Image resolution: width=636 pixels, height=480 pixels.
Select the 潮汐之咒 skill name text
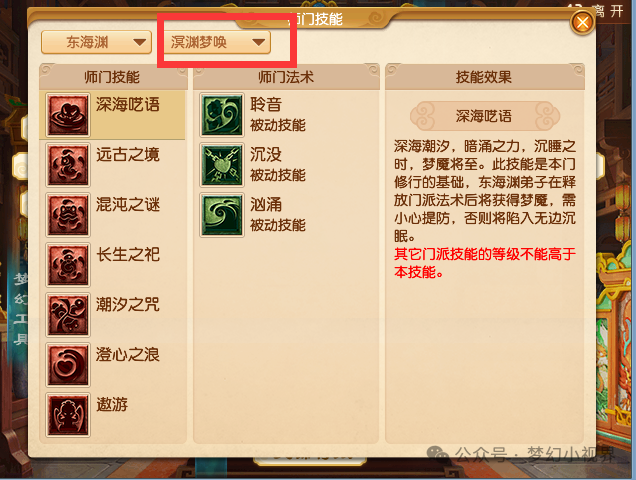click(128, 304)
